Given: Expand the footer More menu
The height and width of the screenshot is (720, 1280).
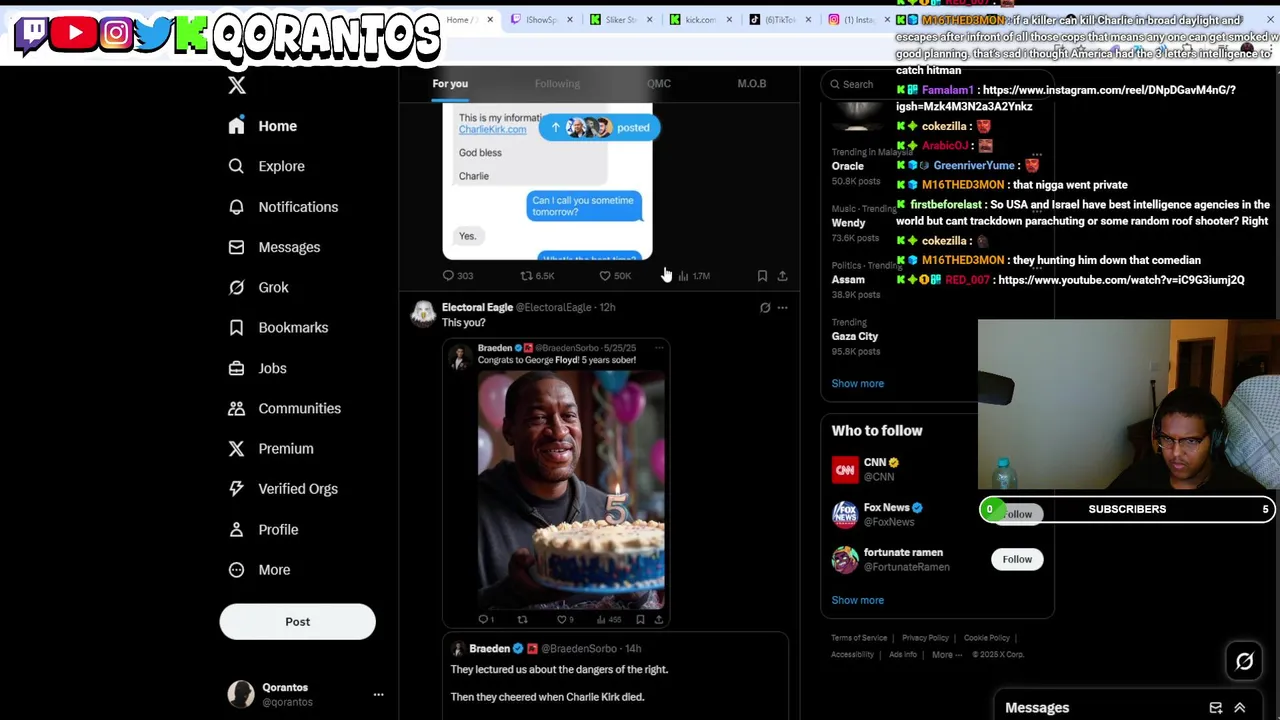Looking at the screenshot, I should pos(947,655).
